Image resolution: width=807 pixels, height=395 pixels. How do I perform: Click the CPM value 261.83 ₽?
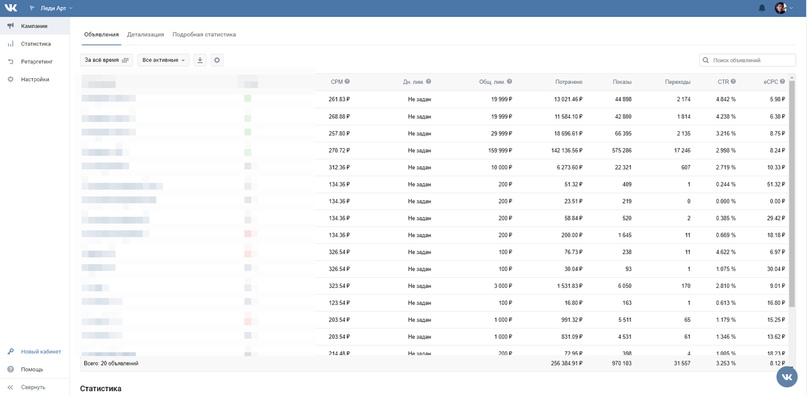click(x=339, y=99)
